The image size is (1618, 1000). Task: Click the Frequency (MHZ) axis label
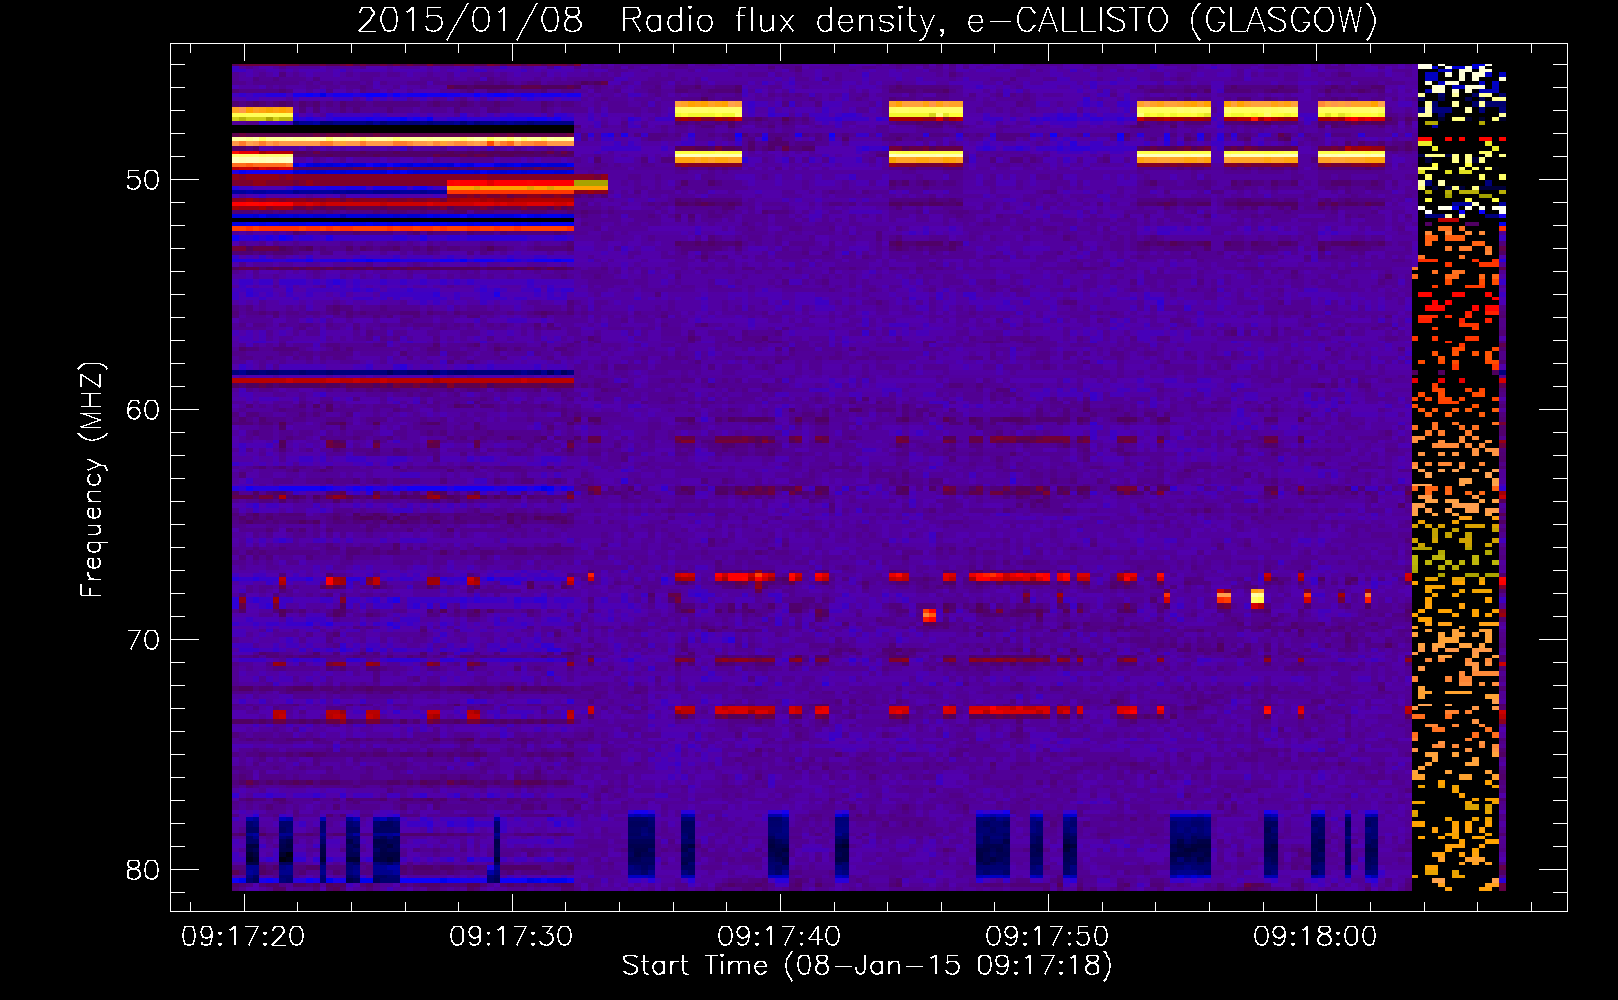click(x=92, y=479)
